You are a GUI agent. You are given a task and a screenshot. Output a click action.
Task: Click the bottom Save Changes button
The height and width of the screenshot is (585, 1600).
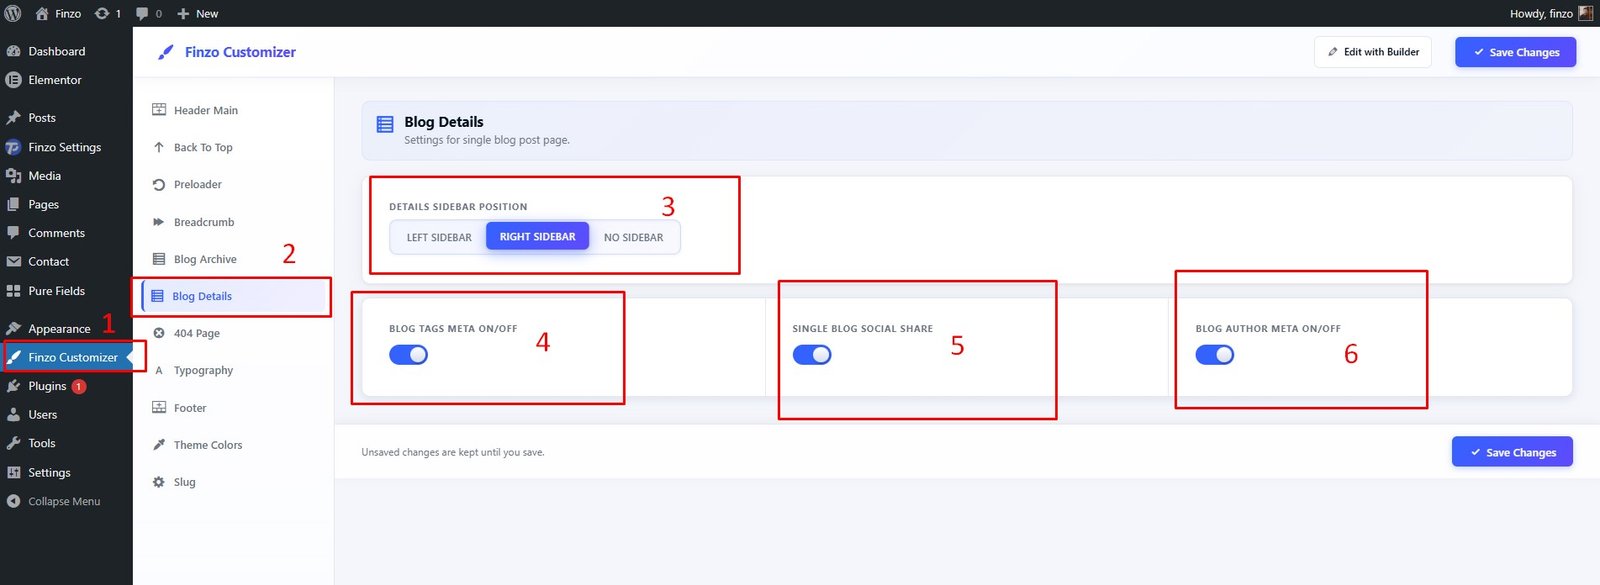[1512, 452]
